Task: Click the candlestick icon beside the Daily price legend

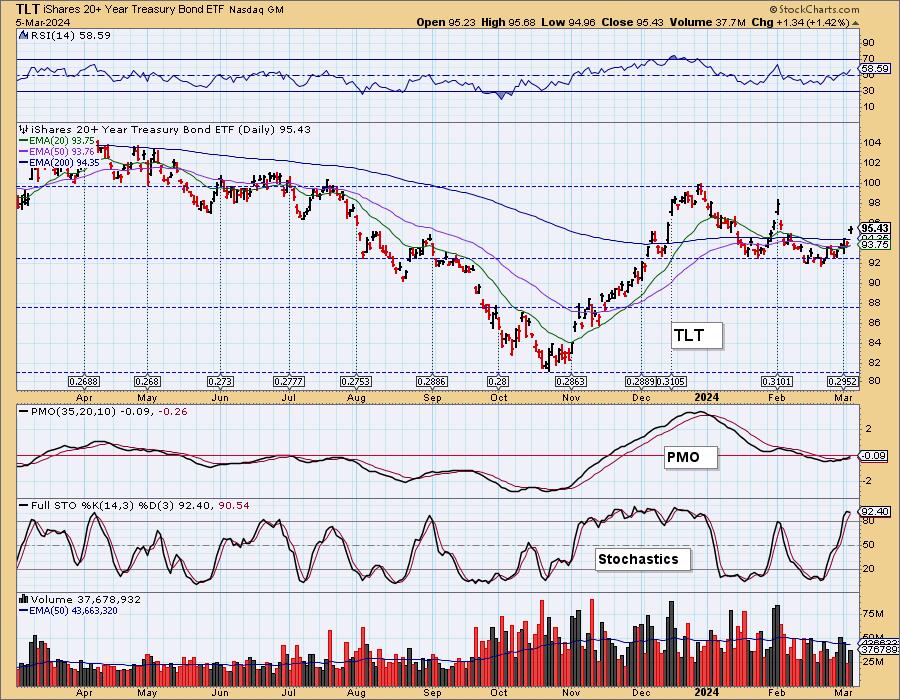Action: (24, 130)
